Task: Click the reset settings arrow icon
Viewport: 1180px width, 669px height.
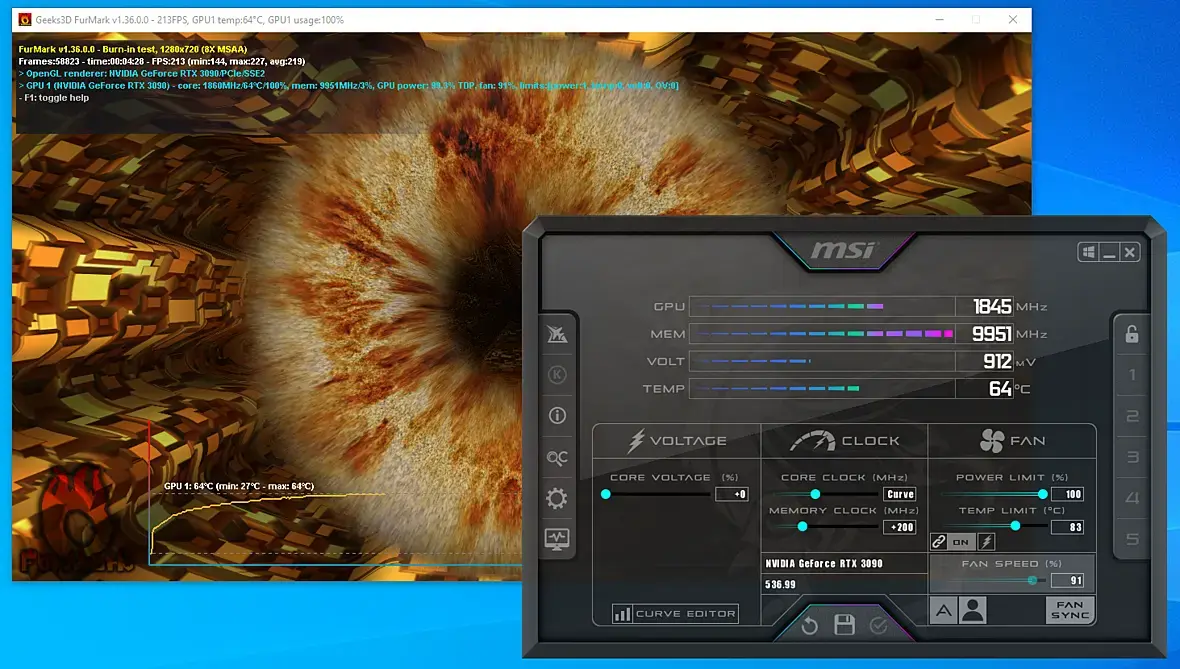Action: [x=810, y=625]
